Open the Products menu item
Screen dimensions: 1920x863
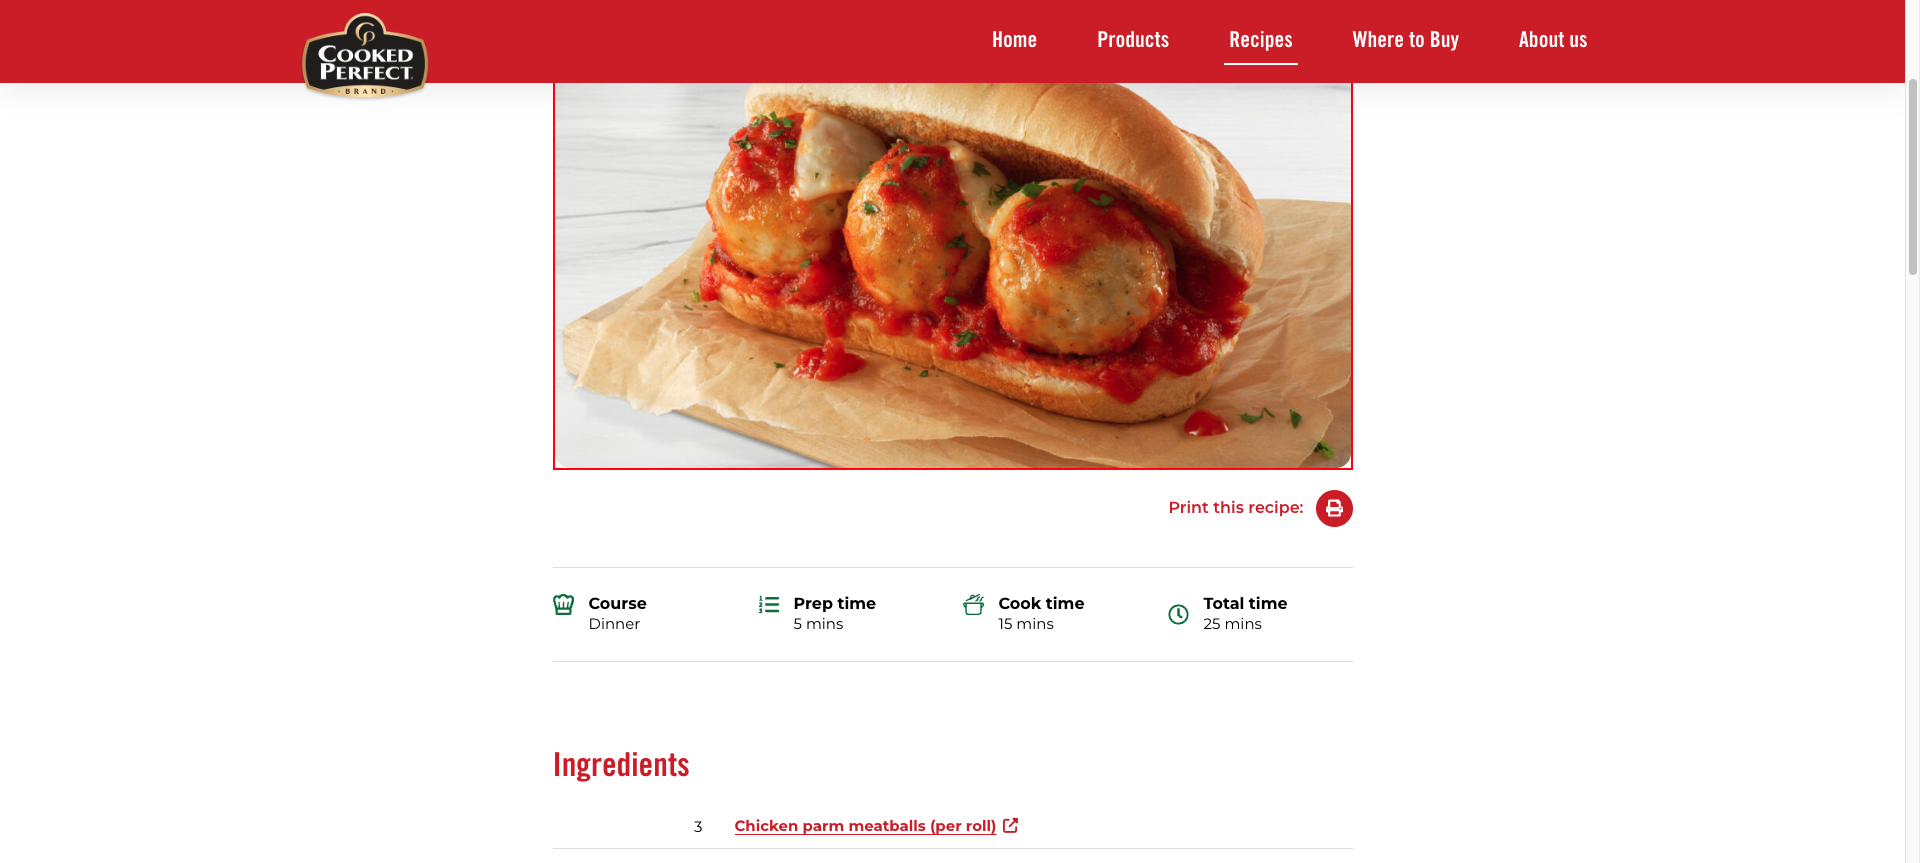coord(1133,40)
